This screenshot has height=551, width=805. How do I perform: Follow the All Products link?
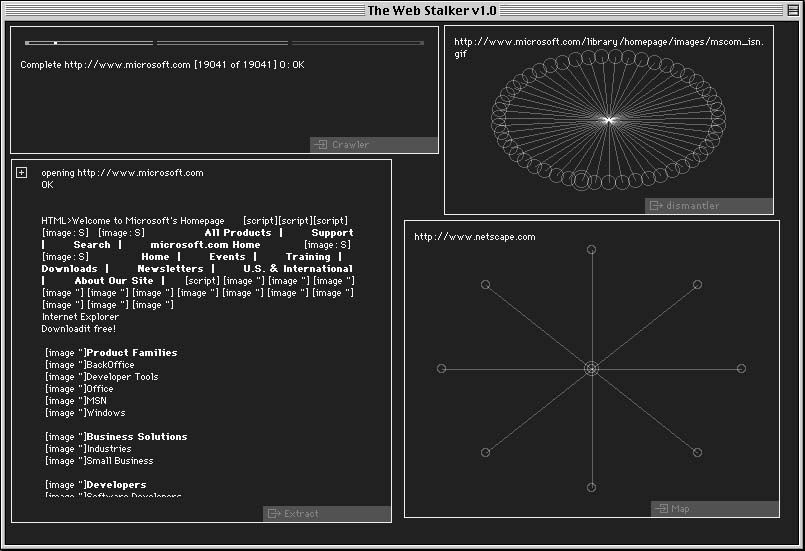(238, 233)
